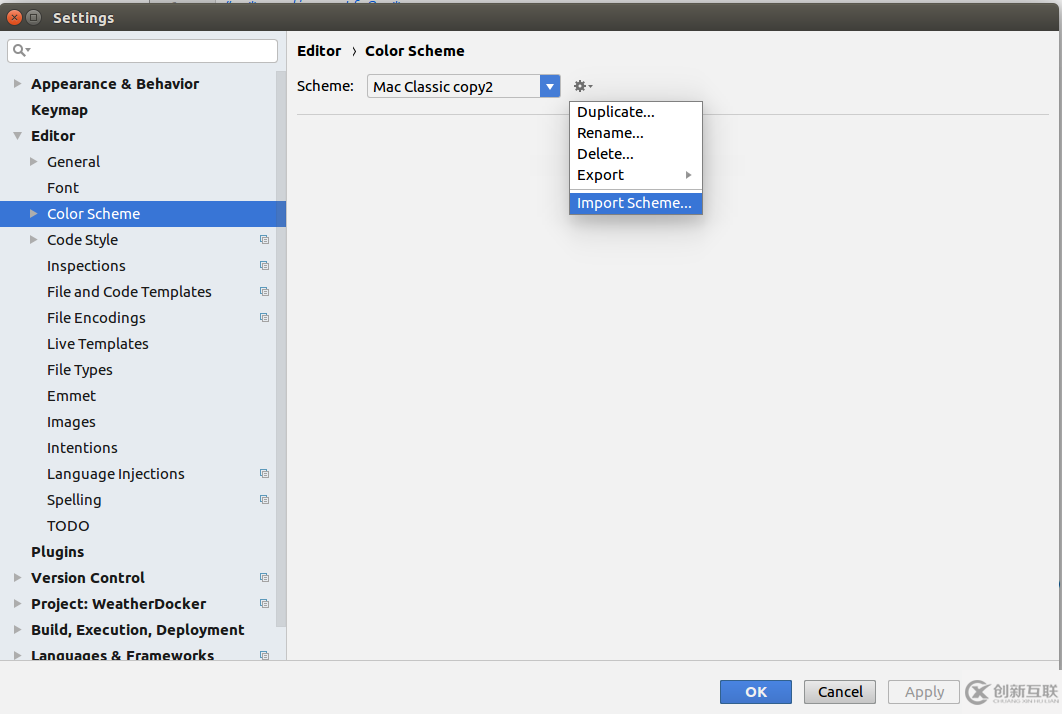Screen dimensions: 1062x714
Task: Click the window maximize button in title bar
Action: pos(33,18)
